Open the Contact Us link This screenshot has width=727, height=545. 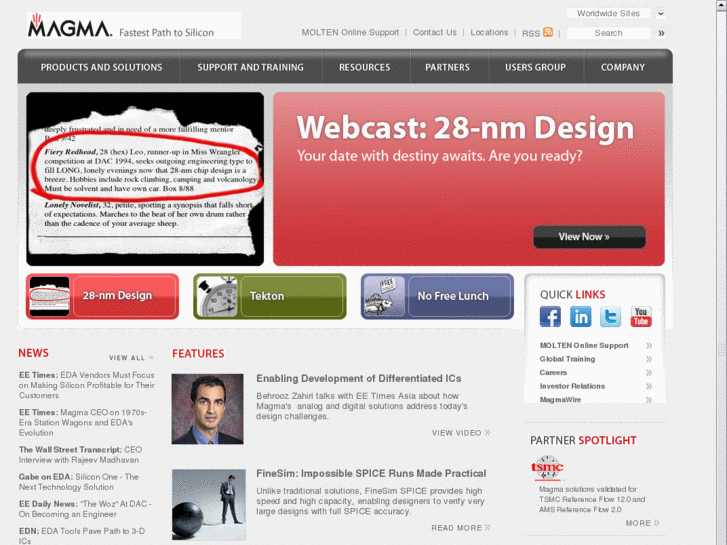pos(435,32)
